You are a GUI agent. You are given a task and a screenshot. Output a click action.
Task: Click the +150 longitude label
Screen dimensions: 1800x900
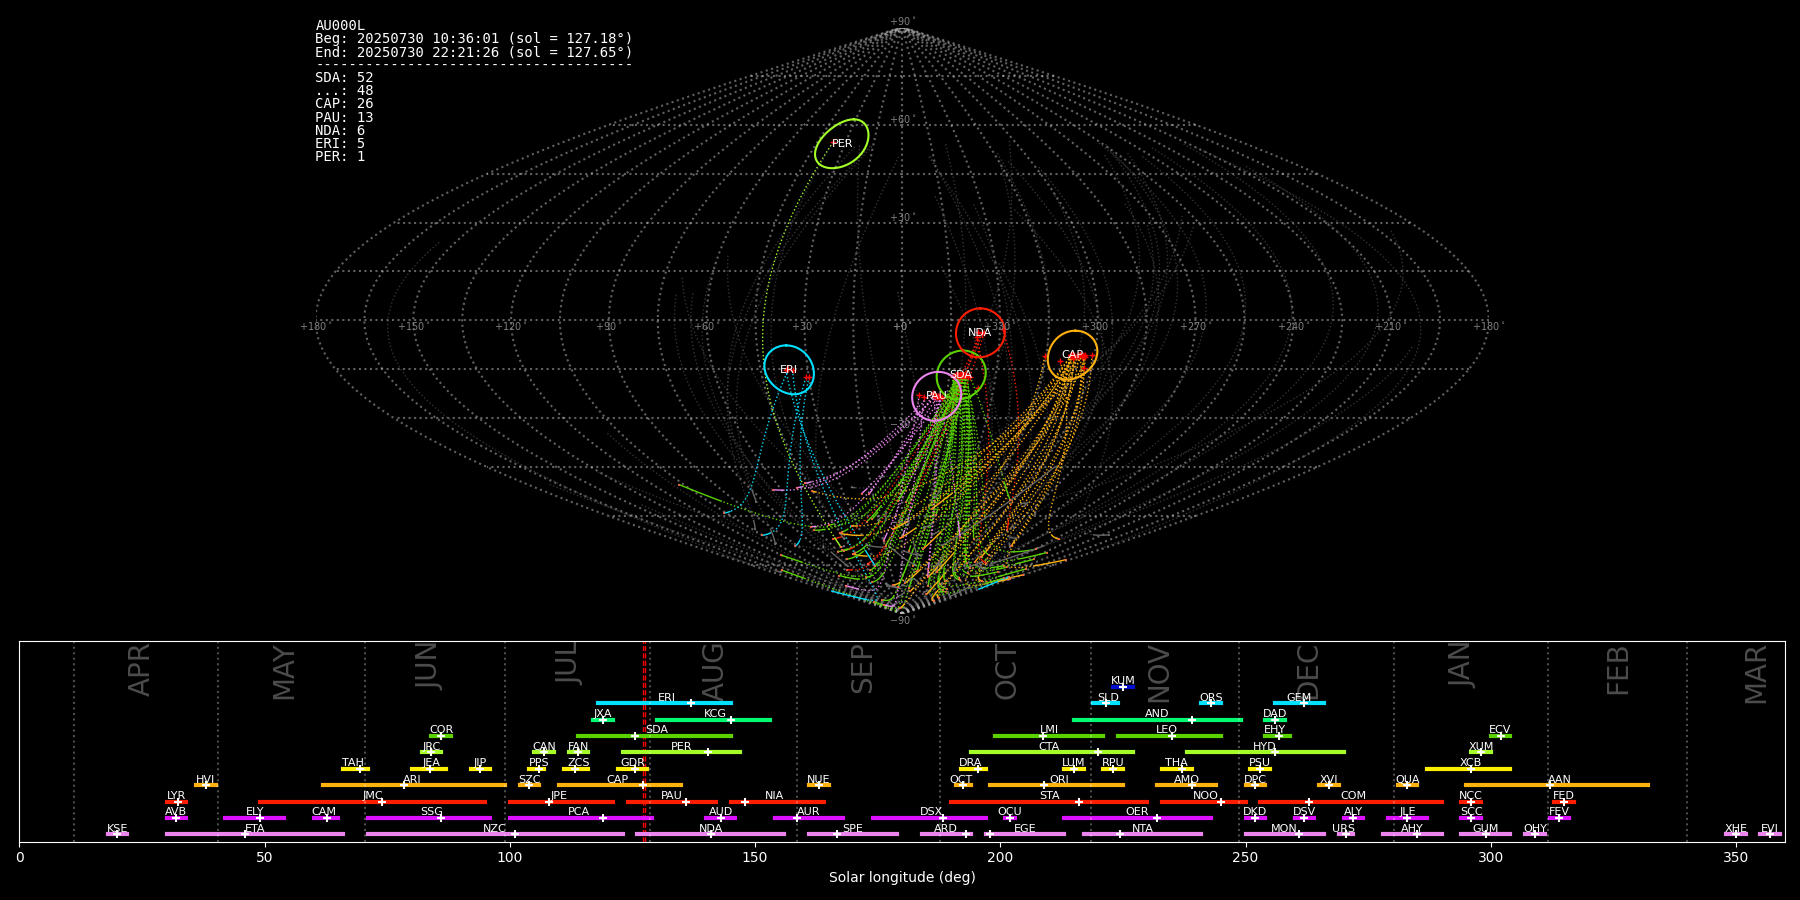411,327
